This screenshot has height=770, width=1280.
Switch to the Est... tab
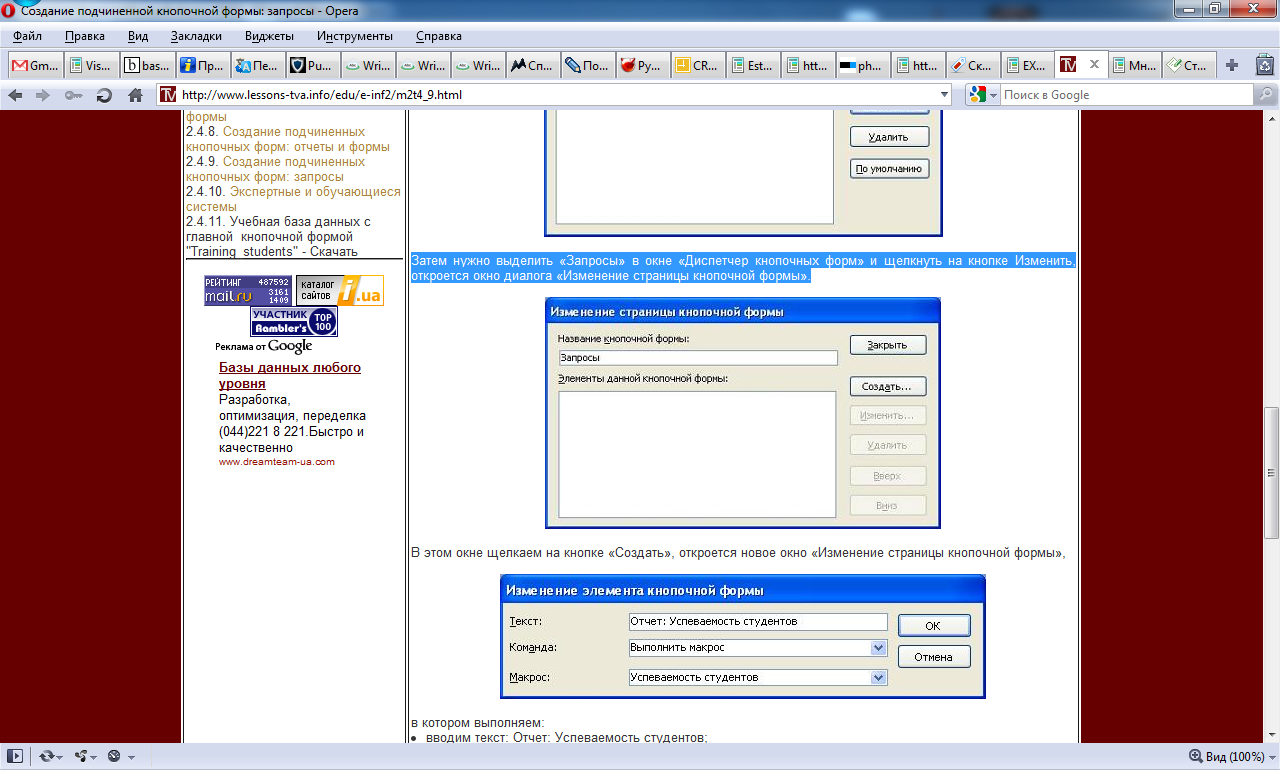[x=754, y=66]
